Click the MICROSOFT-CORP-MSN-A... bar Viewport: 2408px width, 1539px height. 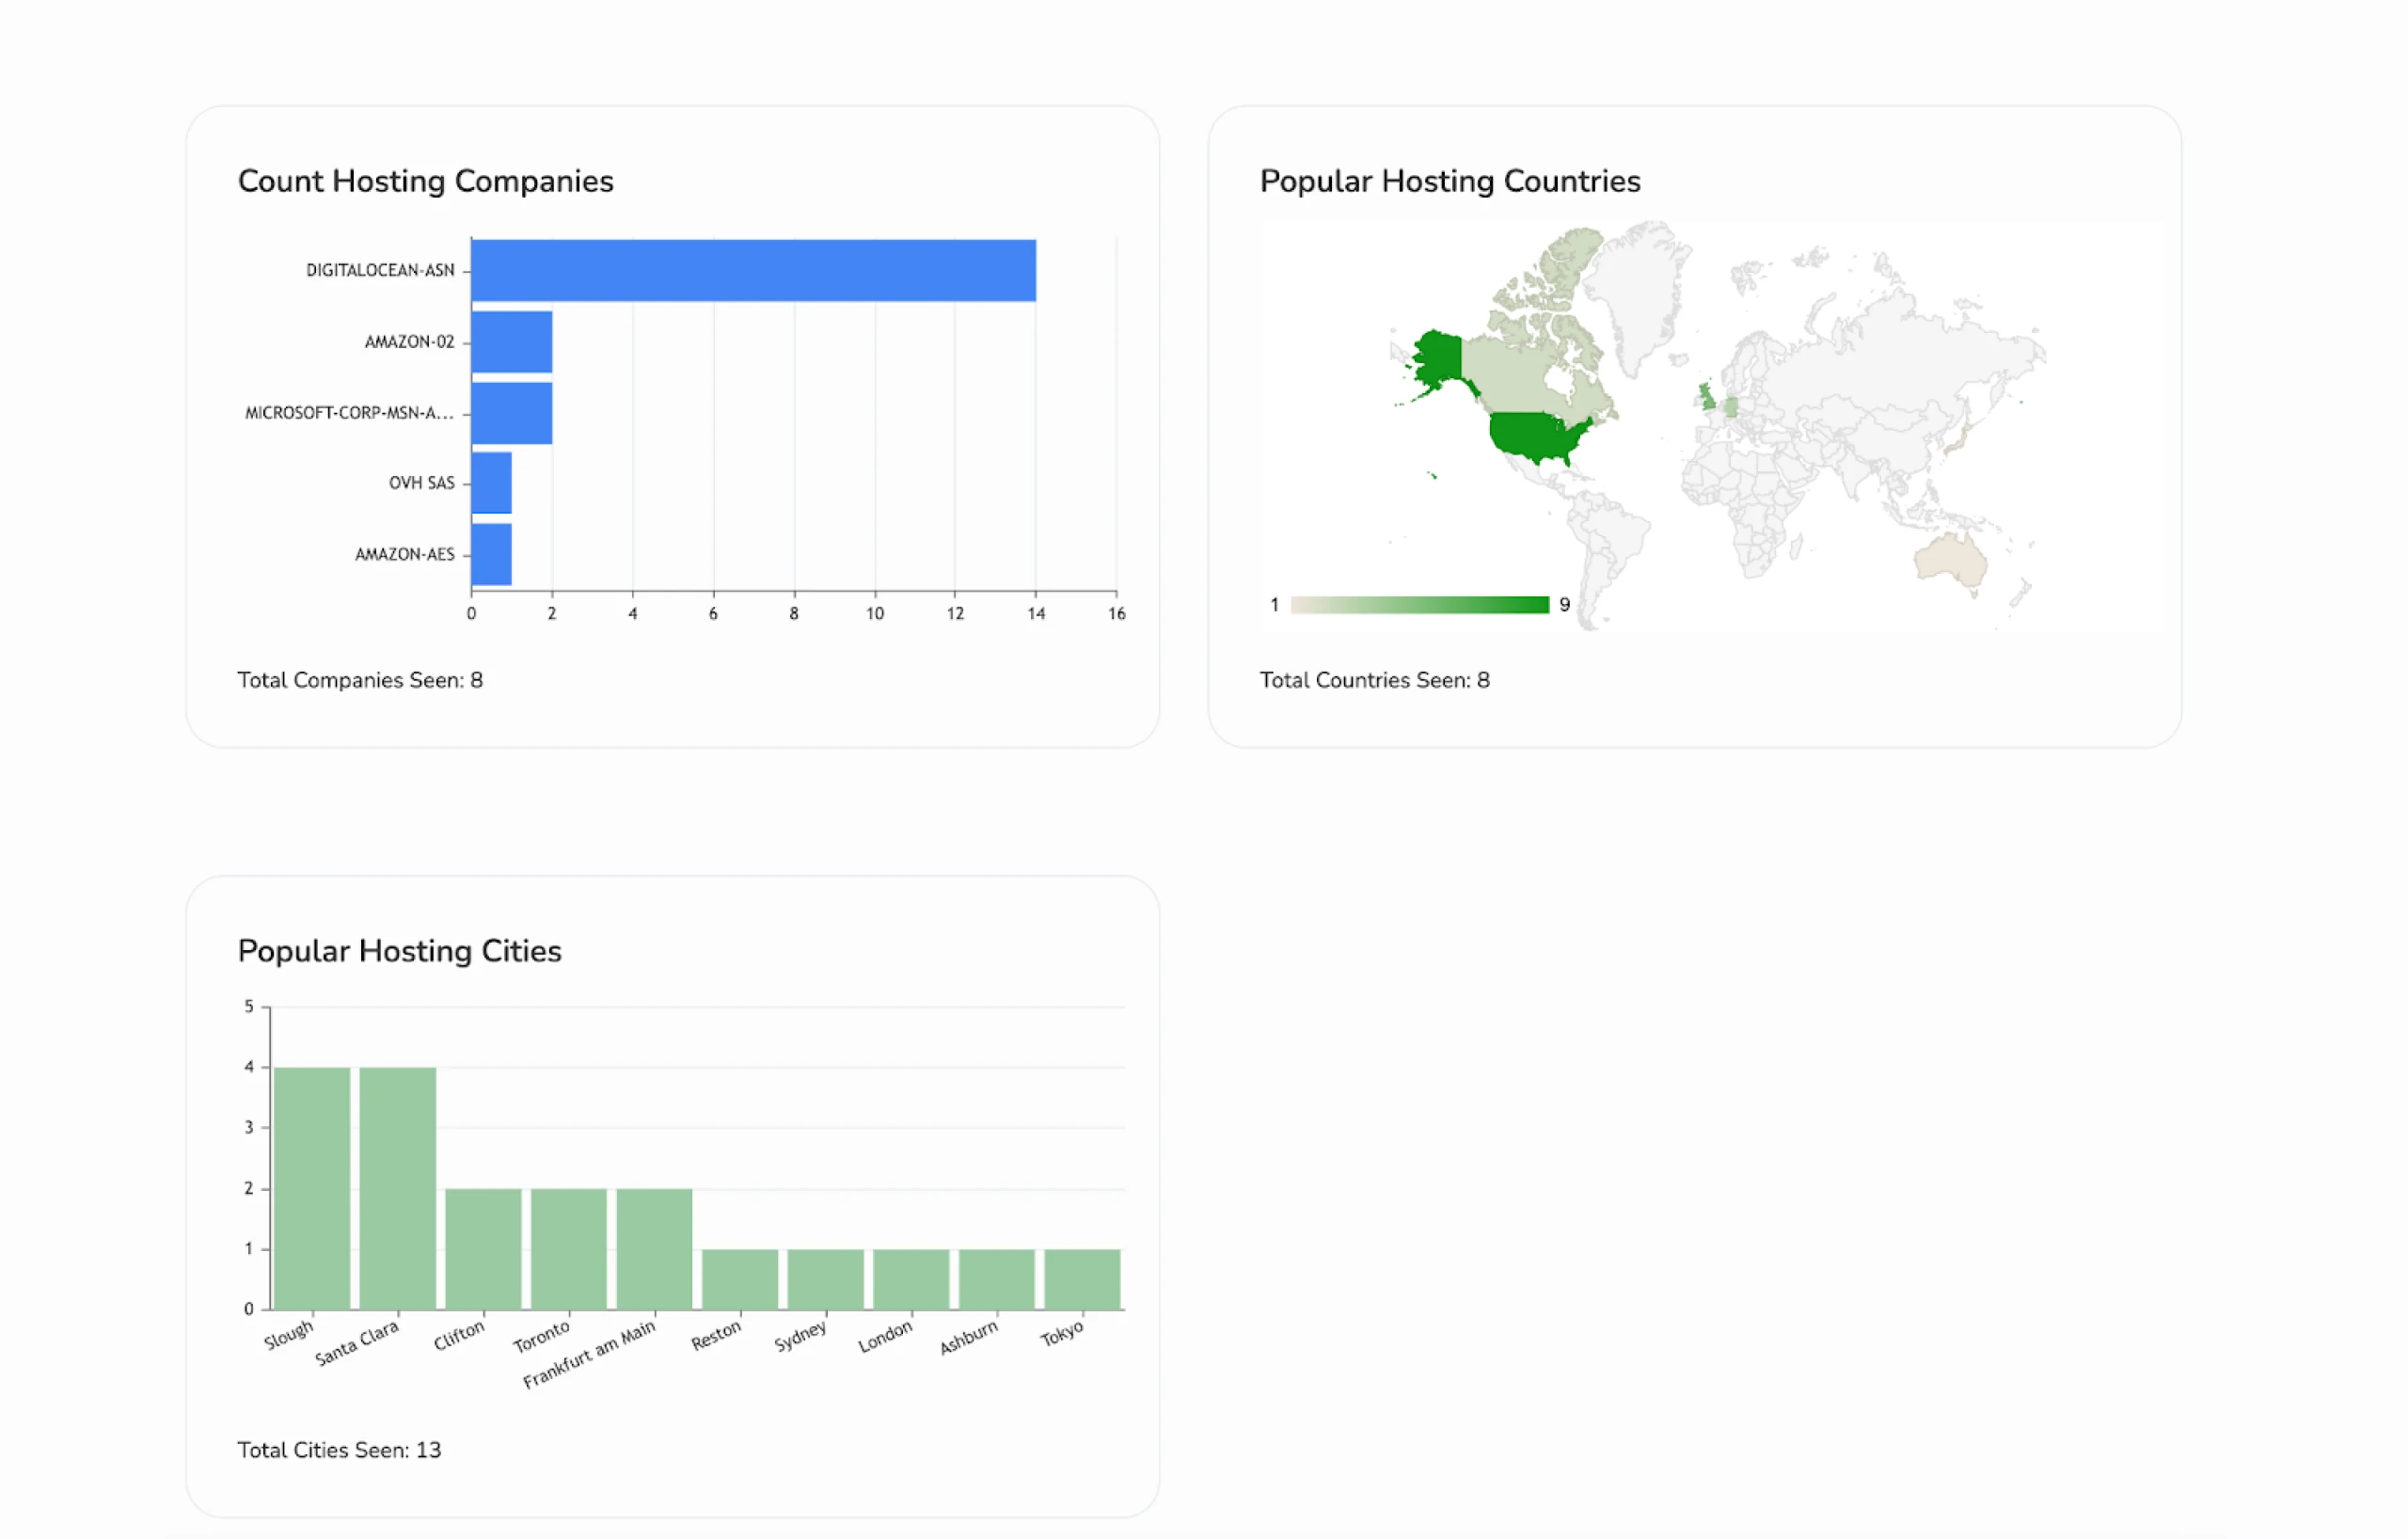(x=512, y=413)
